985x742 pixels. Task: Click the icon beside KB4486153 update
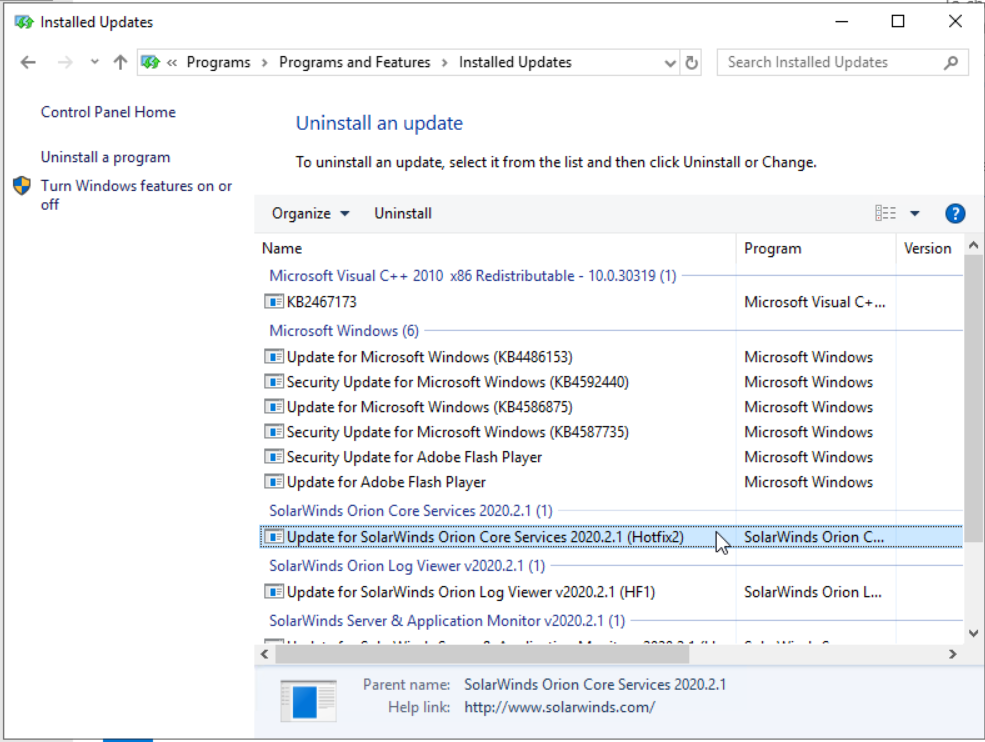[x=273, y=357]
